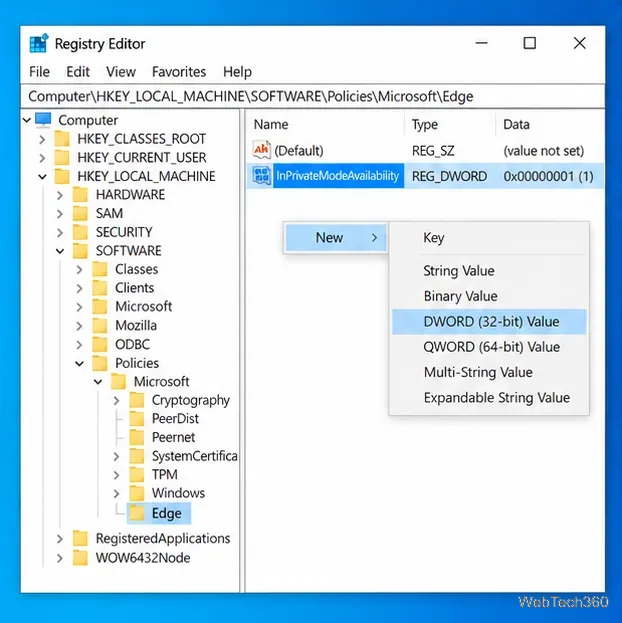This screenshot has height=623, width=622.
Task: Click the WOW6432Node folder icon
Action: (x=81, y=558)
